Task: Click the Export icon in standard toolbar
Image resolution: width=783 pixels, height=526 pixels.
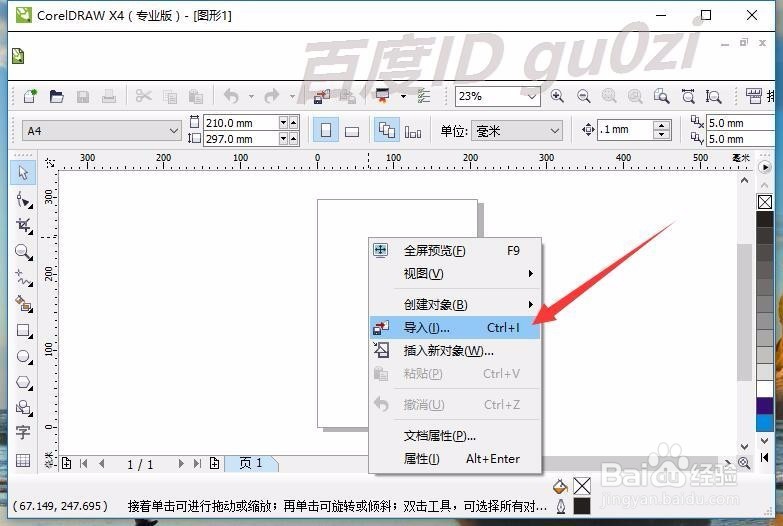Action: 348,96
